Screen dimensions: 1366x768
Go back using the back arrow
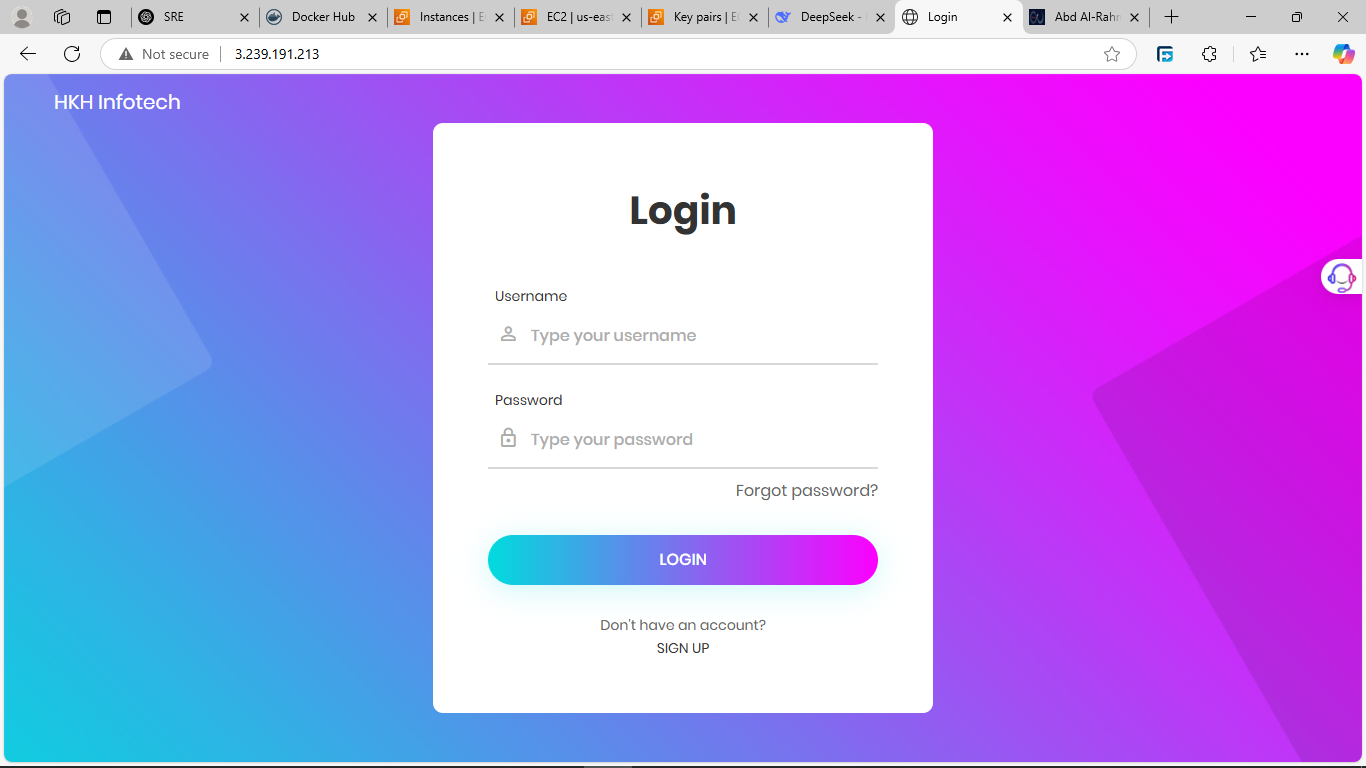click(28, 54)
